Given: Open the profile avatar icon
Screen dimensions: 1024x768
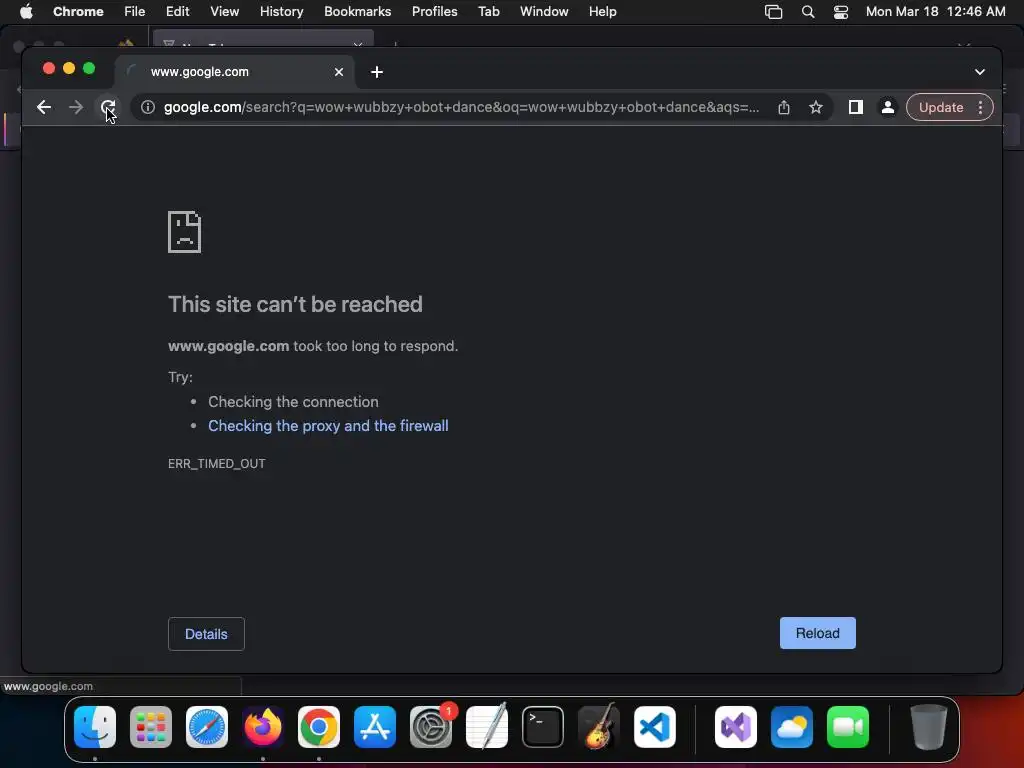Looking at the screenshot, I should click(x=888, y=107).
